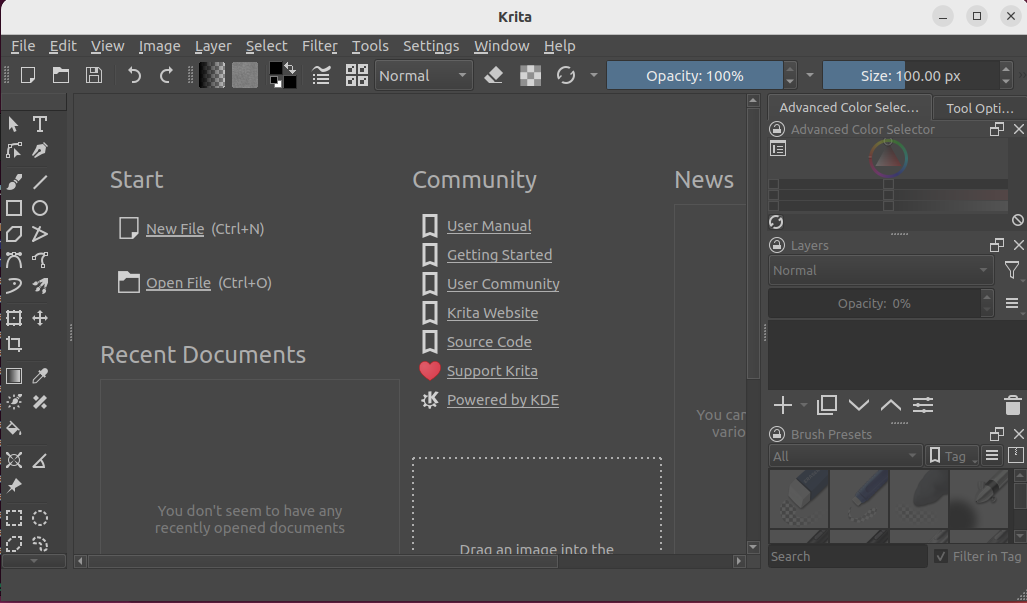
Task: Click the Undo arrow
Action: pos(134,75)
